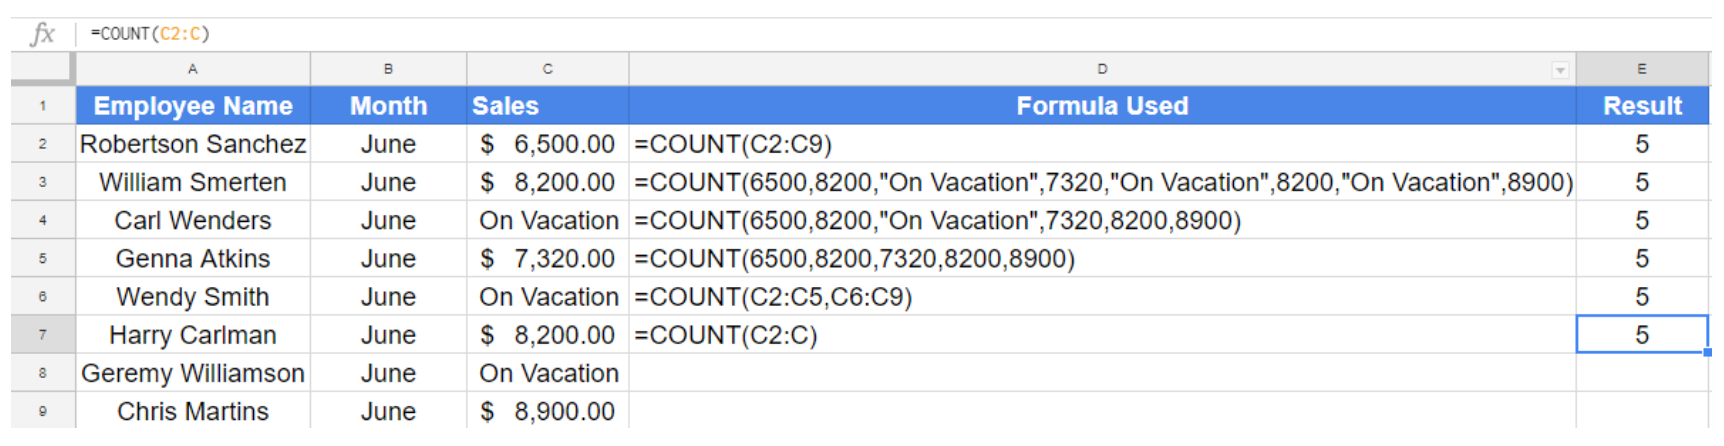Select the $ 7,320.00 sales cell
The image size is (1724, 446).
(x=547, y=259)
